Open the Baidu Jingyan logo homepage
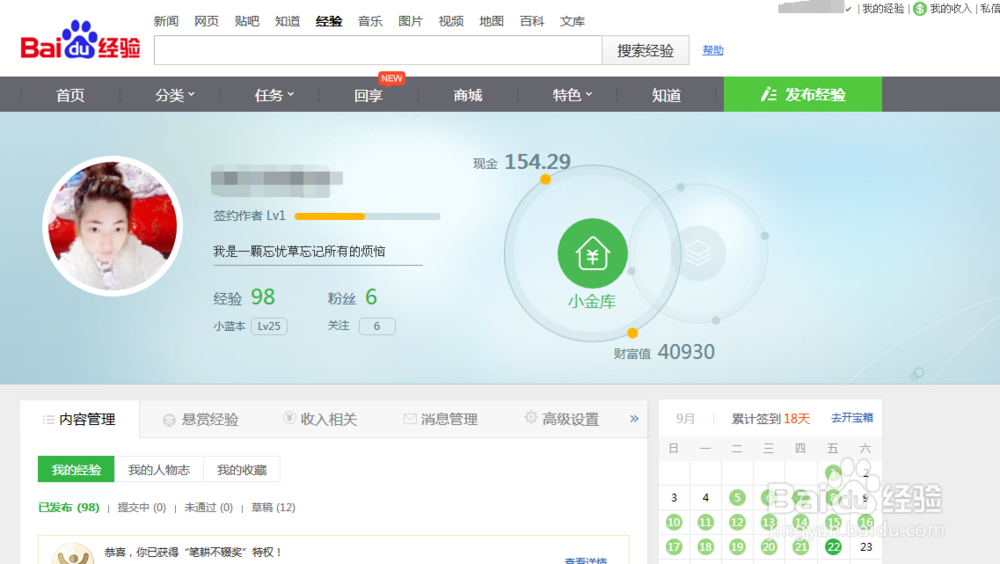This screenshot has width=1000, height=564. tap(80, 41)
